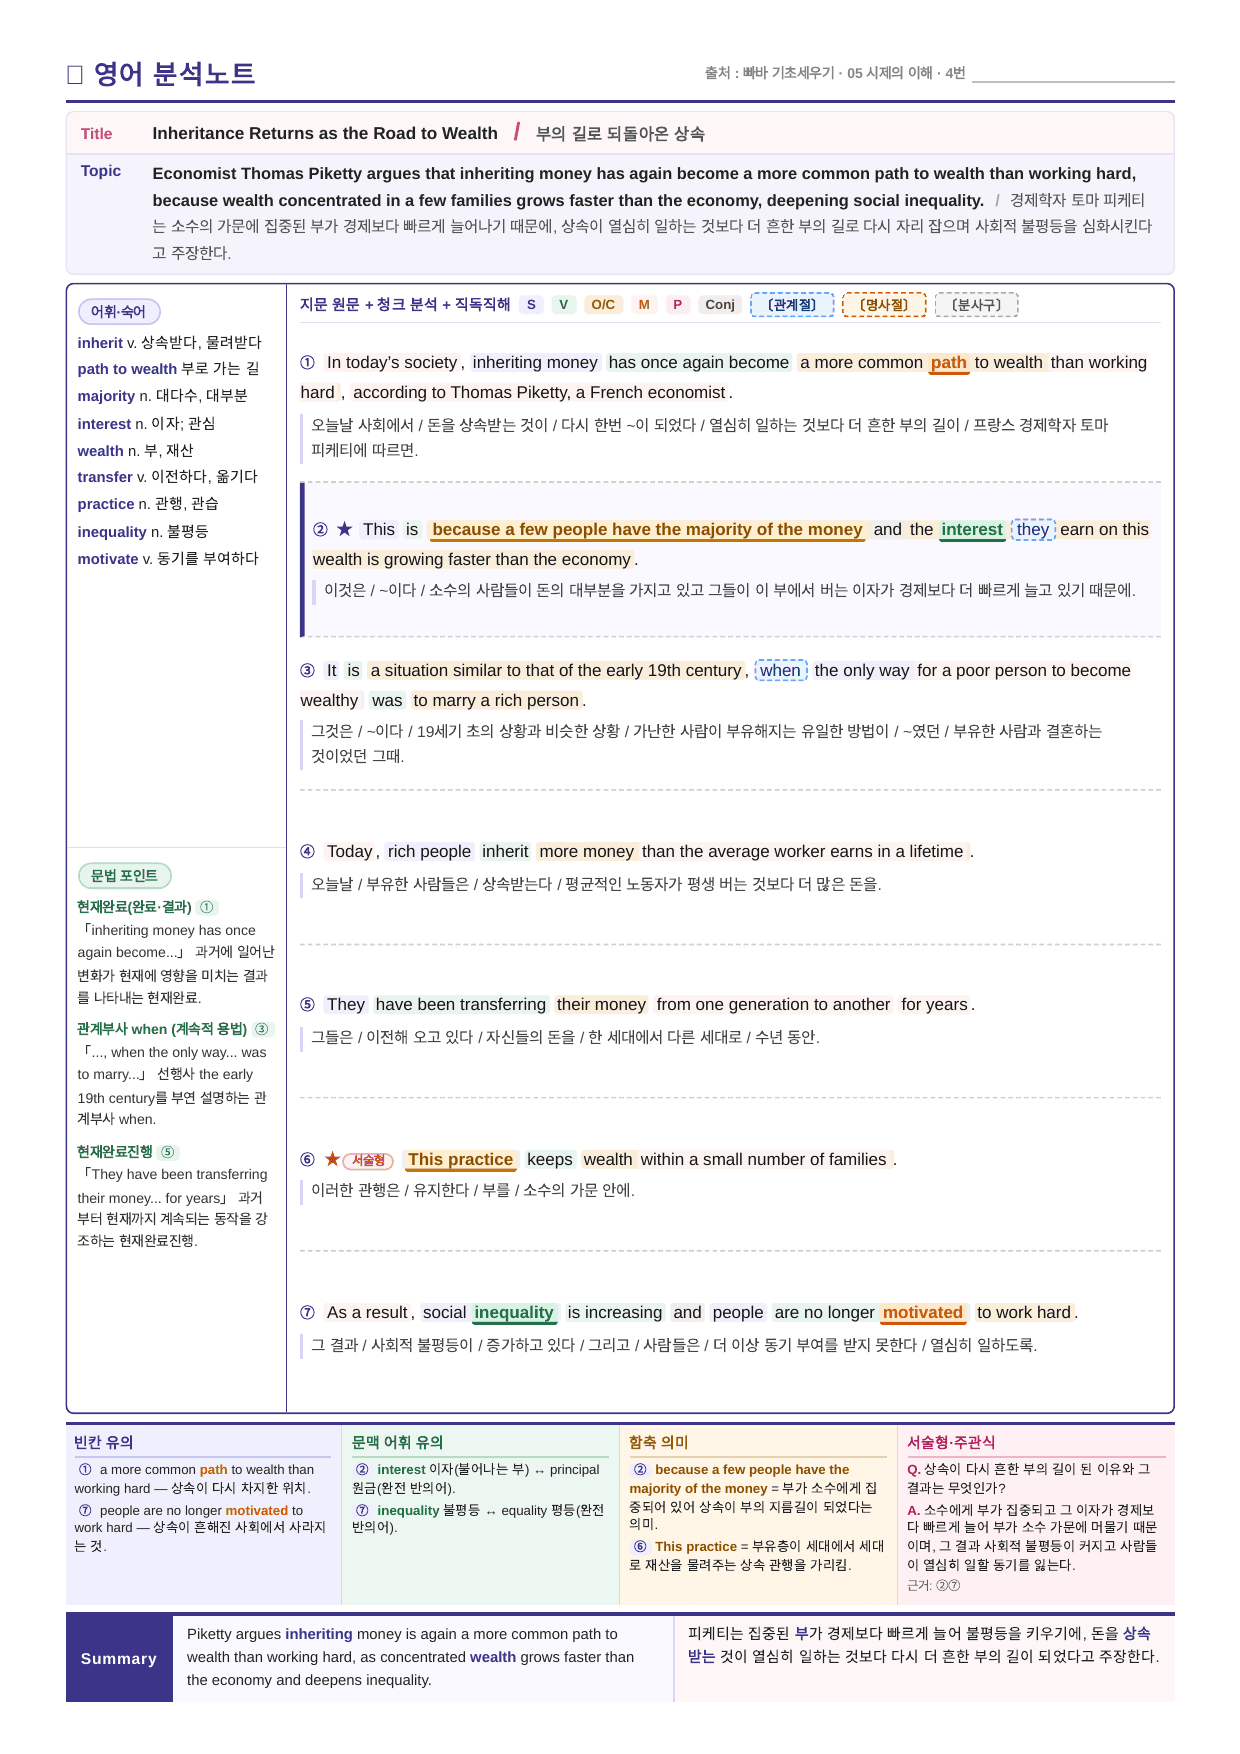Click the 분사구 dashed legend tag
The height and width of the screenshot is (1754, 1240).
point(976,305)
